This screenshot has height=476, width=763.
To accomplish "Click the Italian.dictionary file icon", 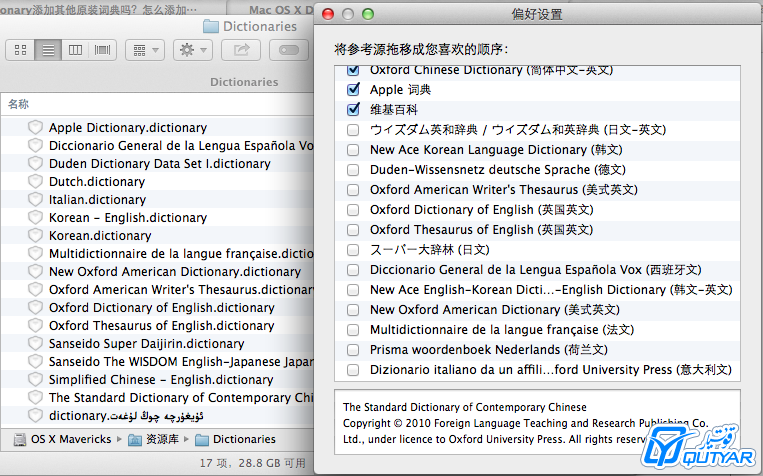I will click(35, 200).
